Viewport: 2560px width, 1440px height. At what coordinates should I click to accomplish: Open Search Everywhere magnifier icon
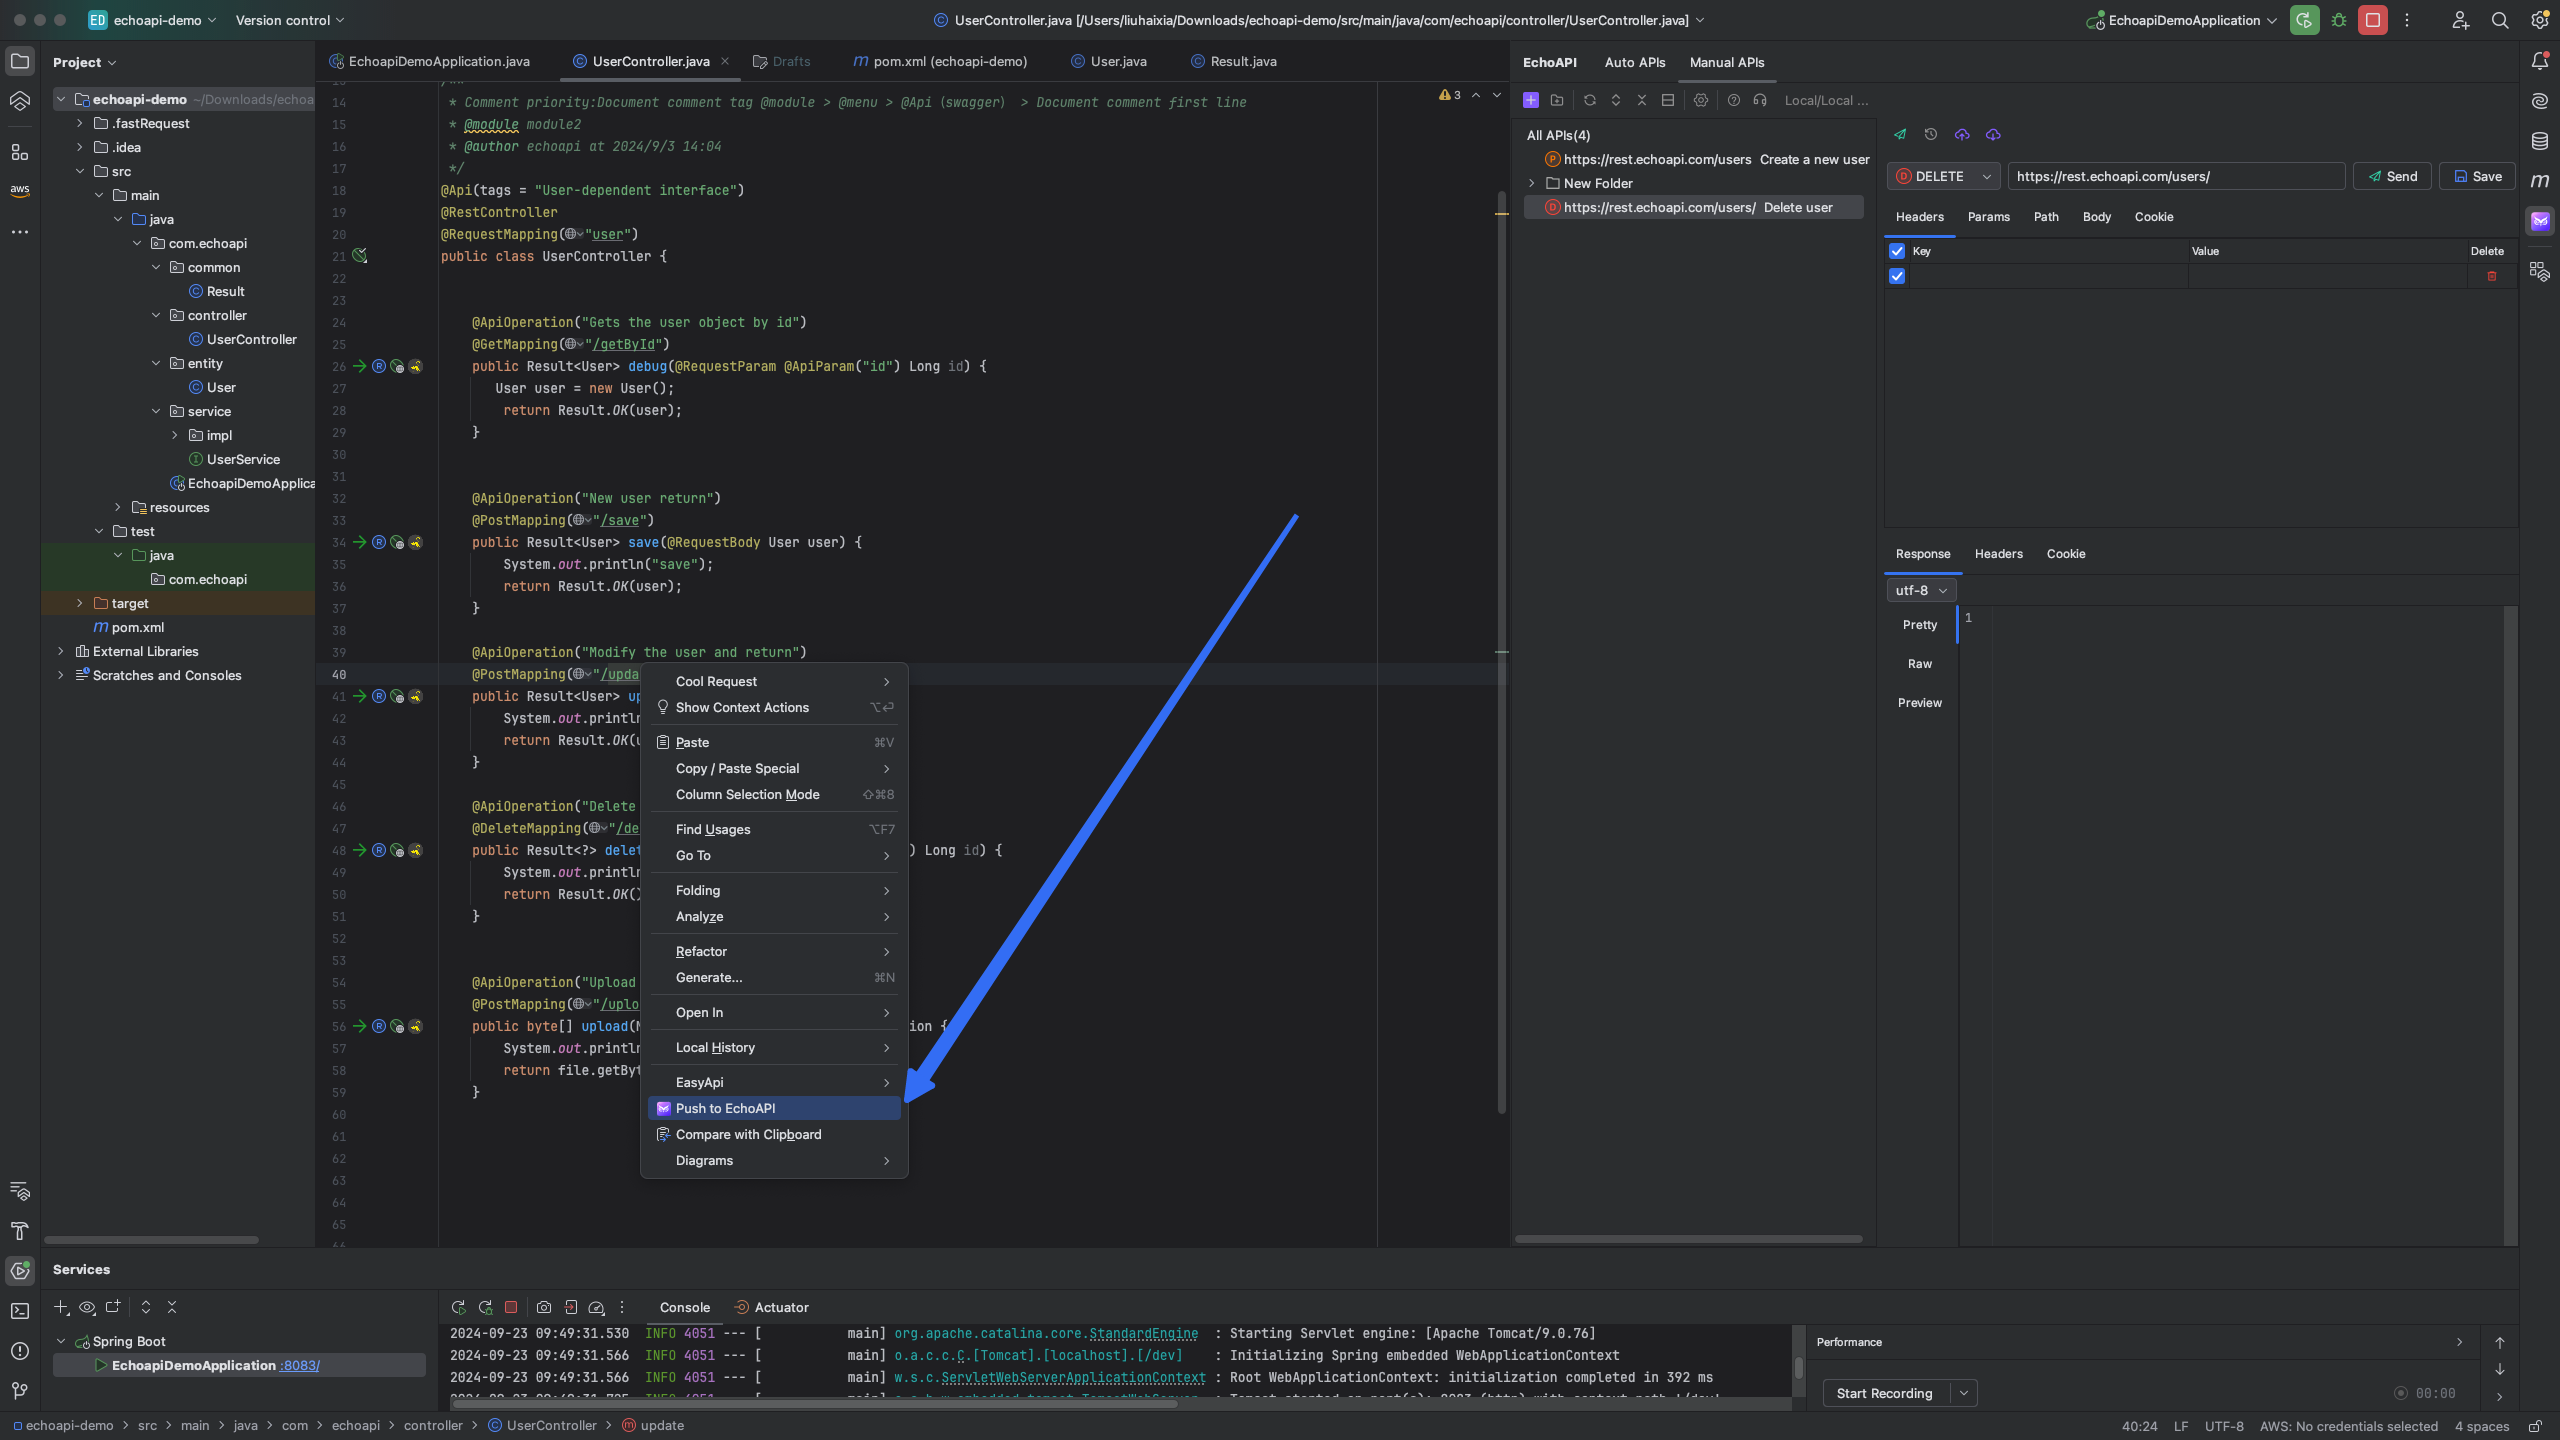[2500, 20]
